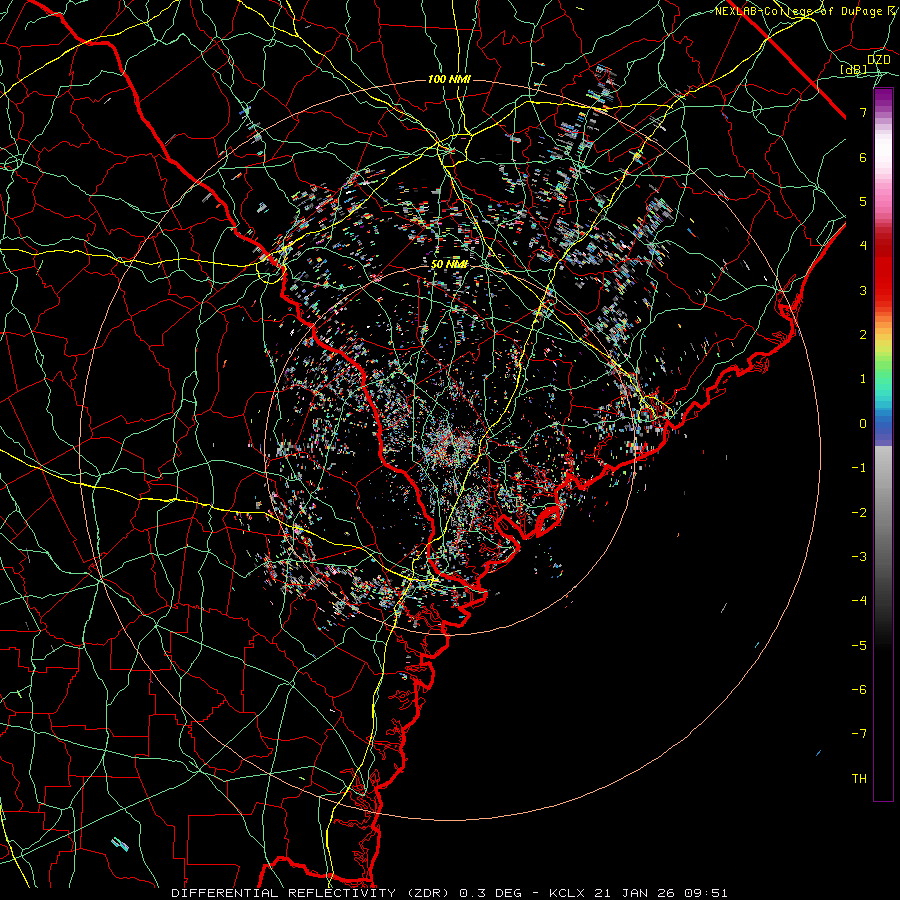Click the 0 scale value
This screenshot has height=900, width=900.
pyautogui.click(x=863, y=424)
